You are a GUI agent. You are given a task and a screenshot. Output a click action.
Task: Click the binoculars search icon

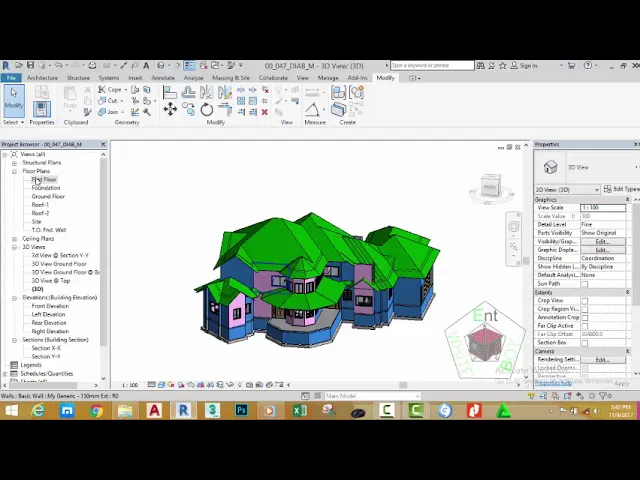[480, 65]
